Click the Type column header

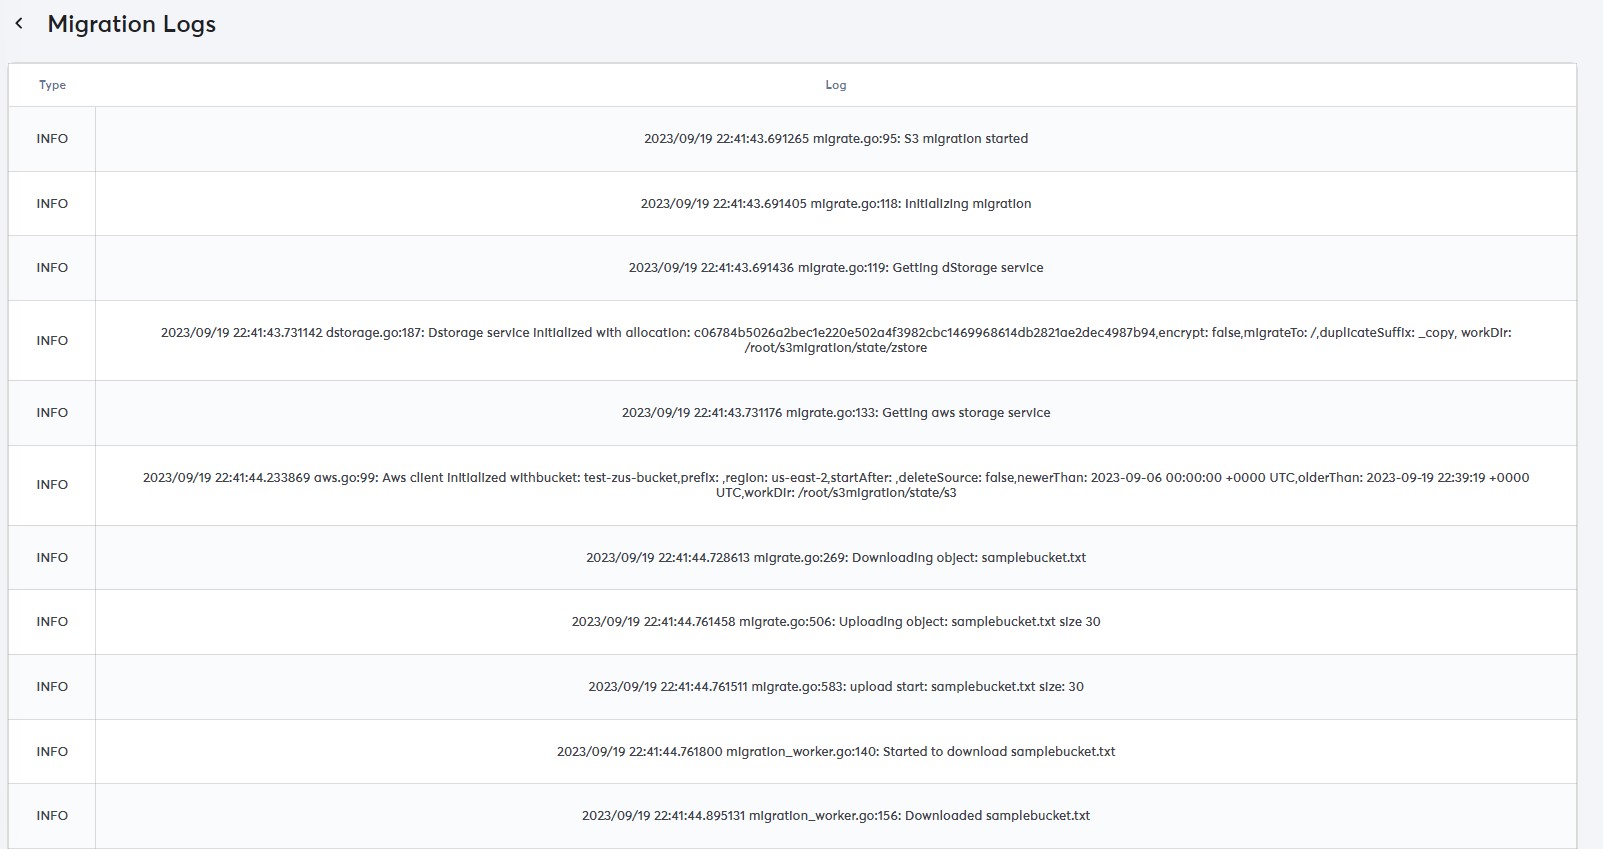point(52,85)
